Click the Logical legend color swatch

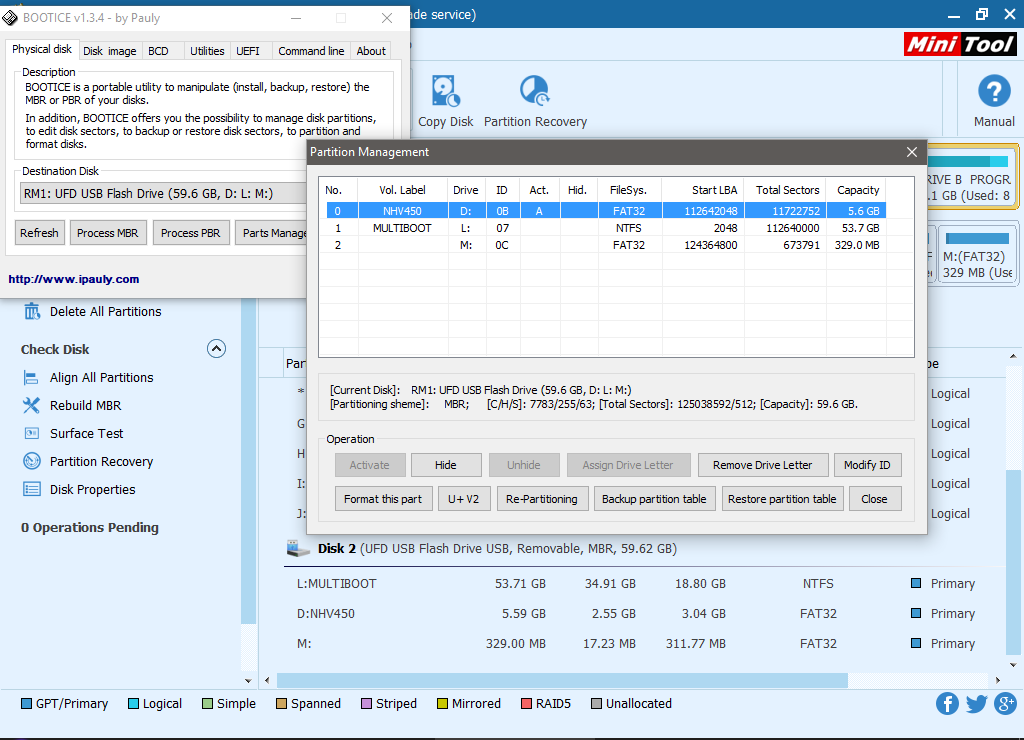(x=133, y=703)
